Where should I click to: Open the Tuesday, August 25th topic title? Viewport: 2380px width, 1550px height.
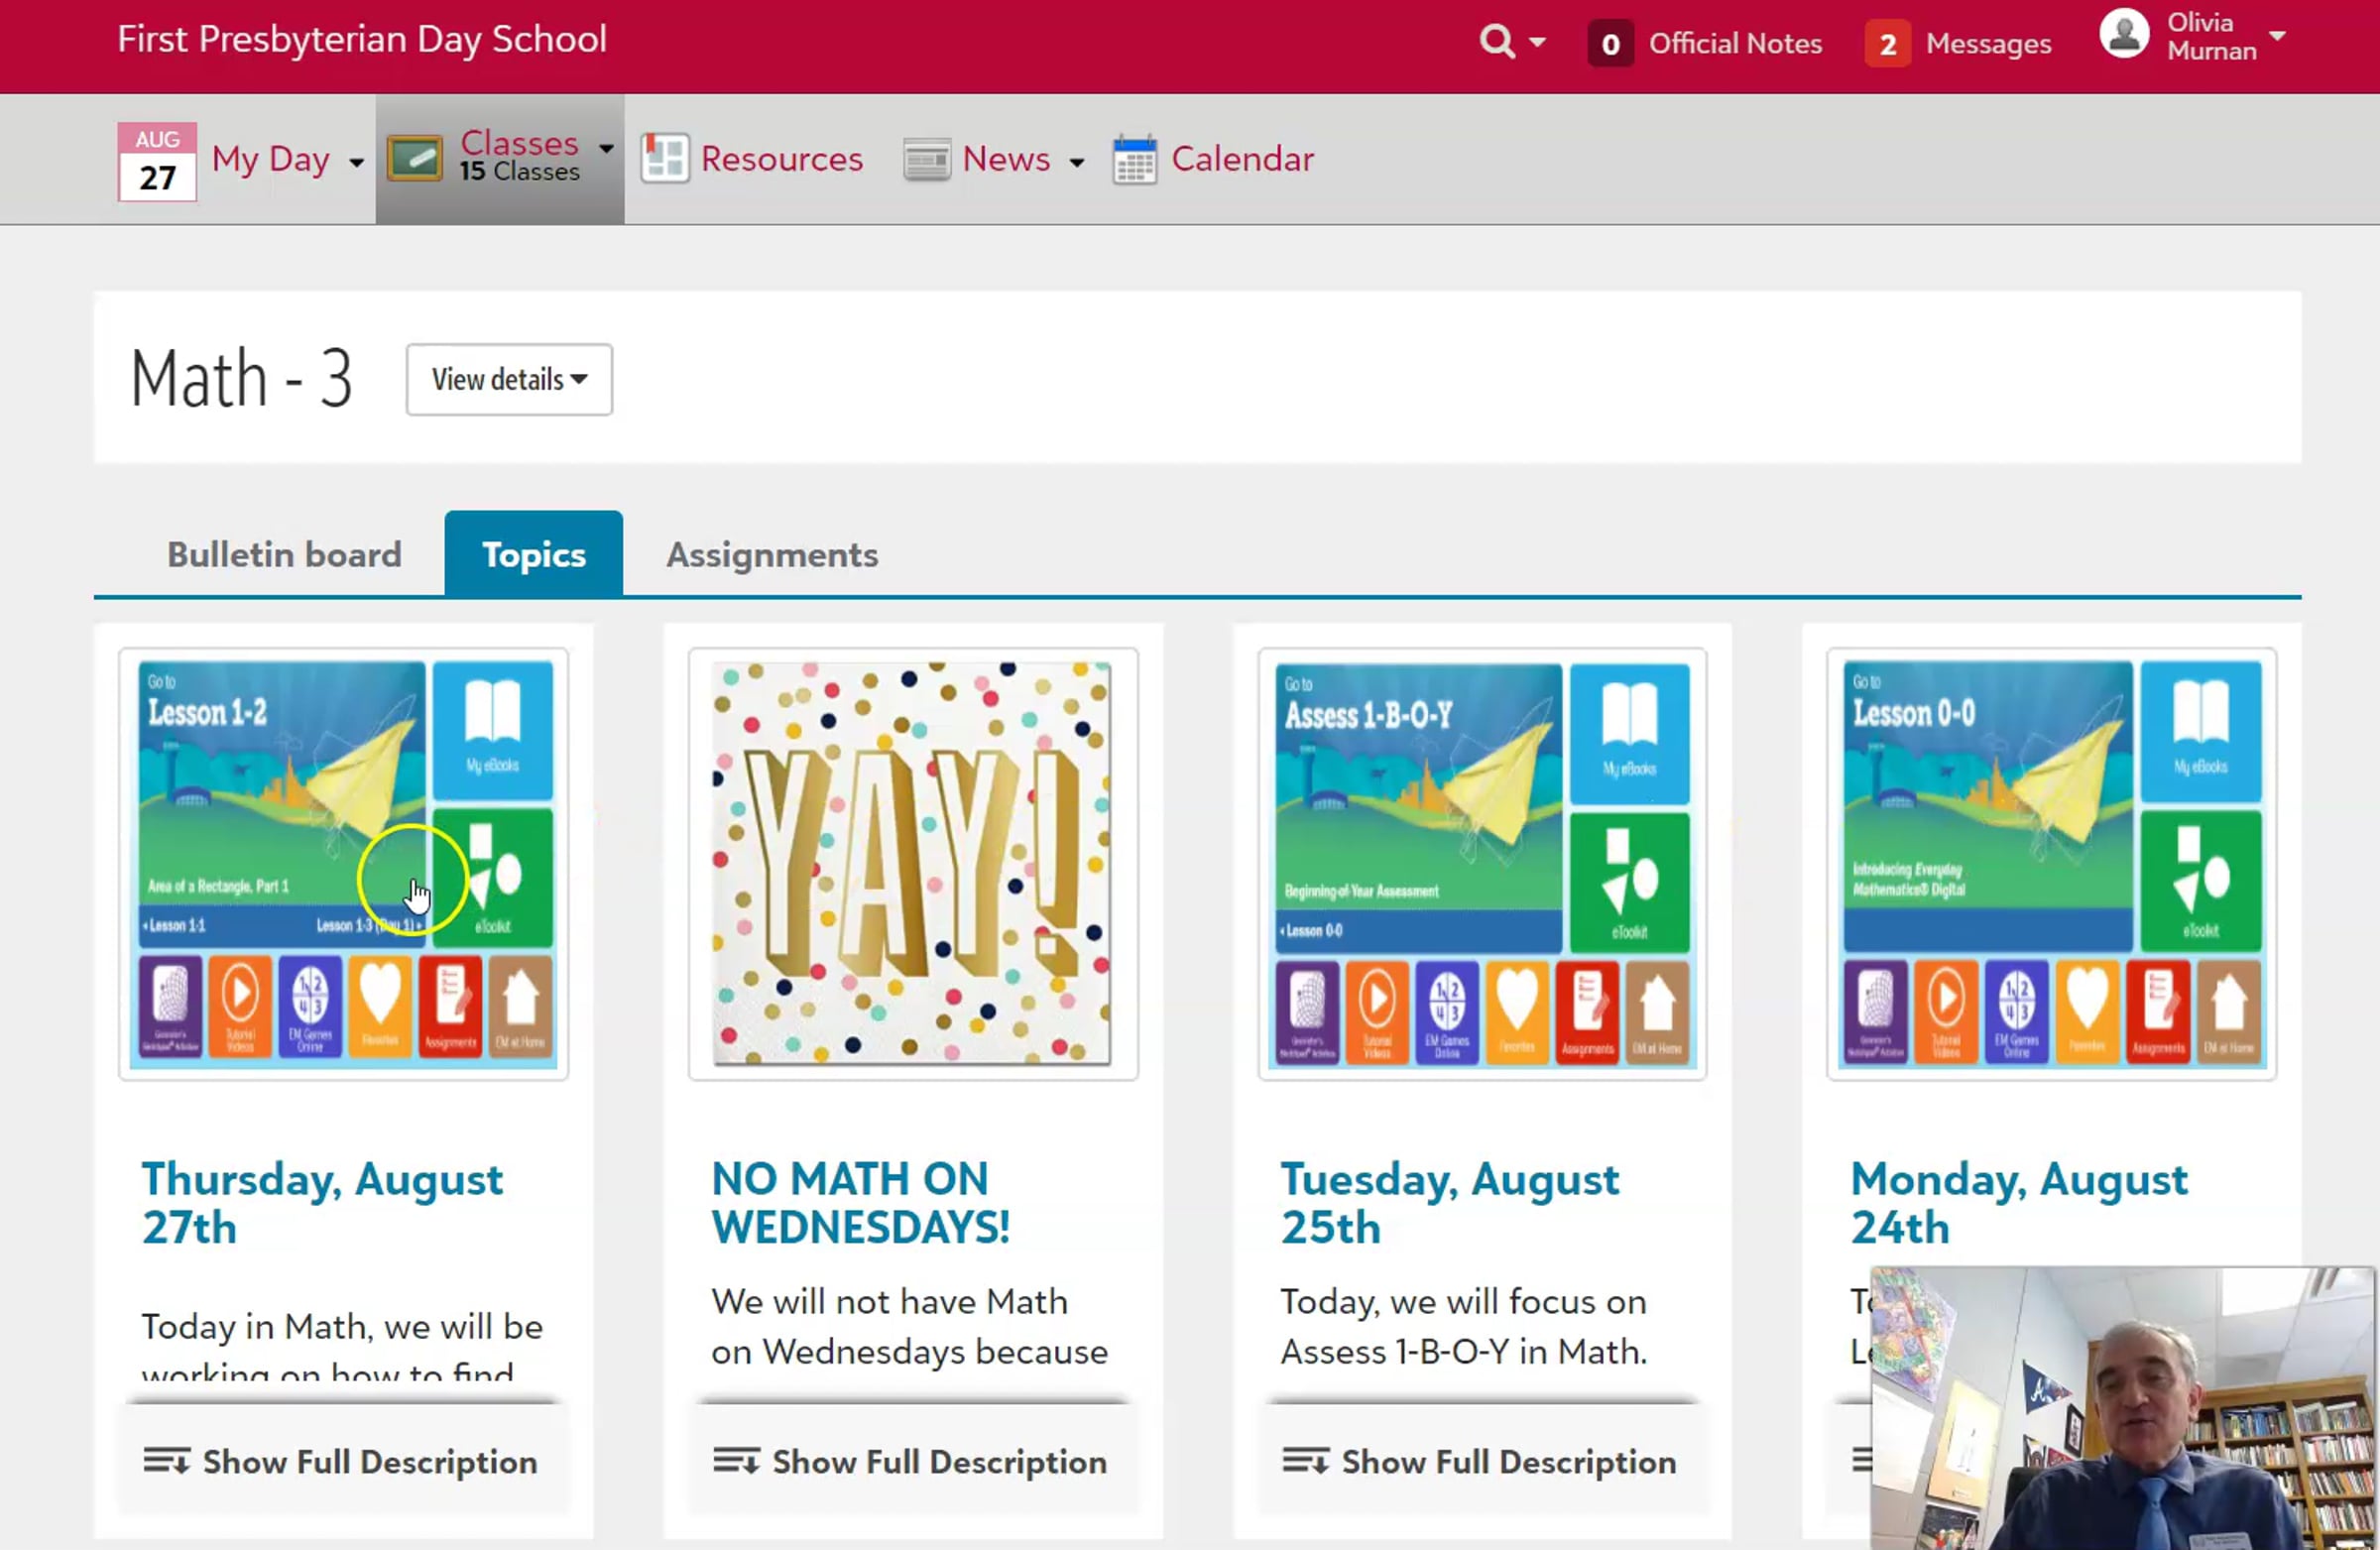coord(1450,1203)
